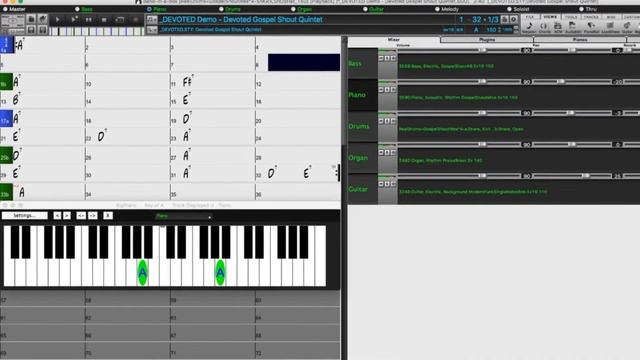The width and height of the screenshot is (640, 360).
Task: Select the Melody track radio button
Action: click(x=437, y=9)
